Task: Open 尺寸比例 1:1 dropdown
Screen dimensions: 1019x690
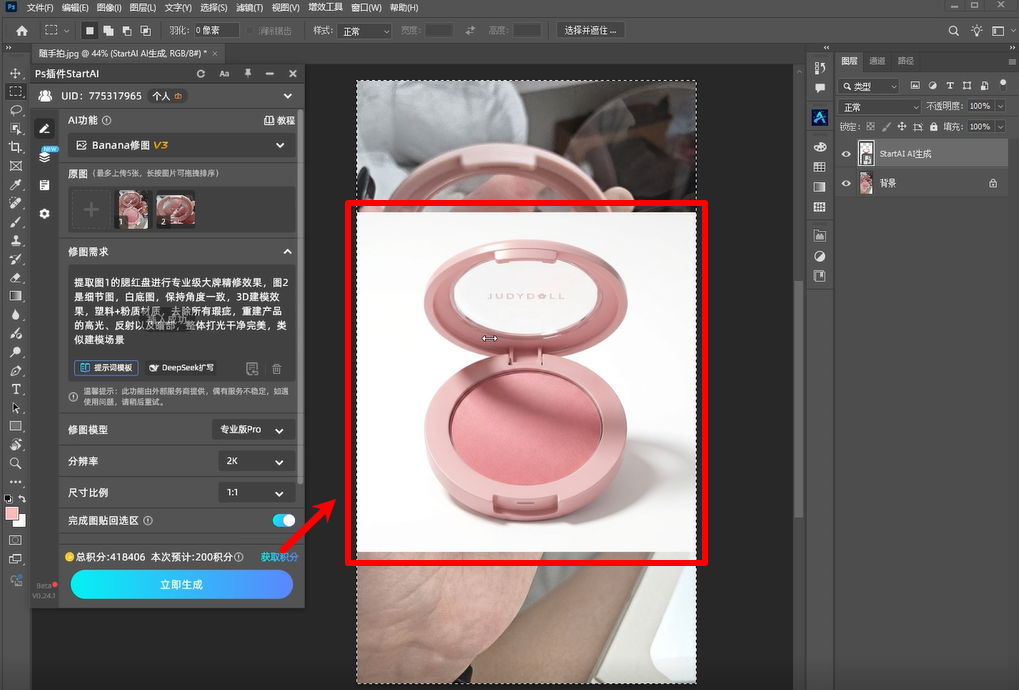Action: (256, 492)
